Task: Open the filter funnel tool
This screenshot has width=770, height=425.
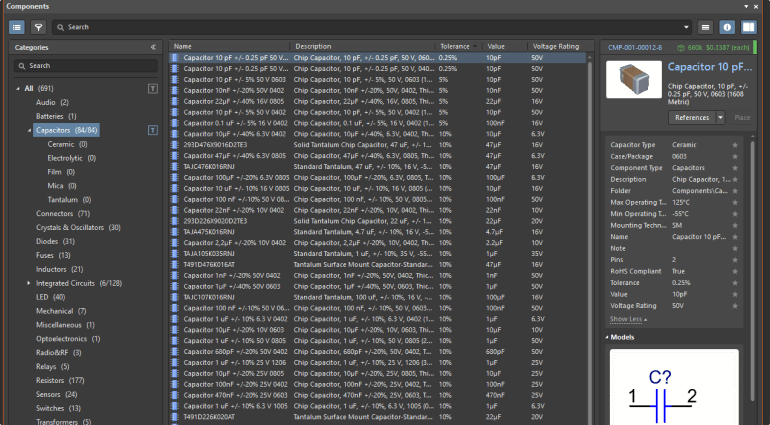Action: pos(38,27)
